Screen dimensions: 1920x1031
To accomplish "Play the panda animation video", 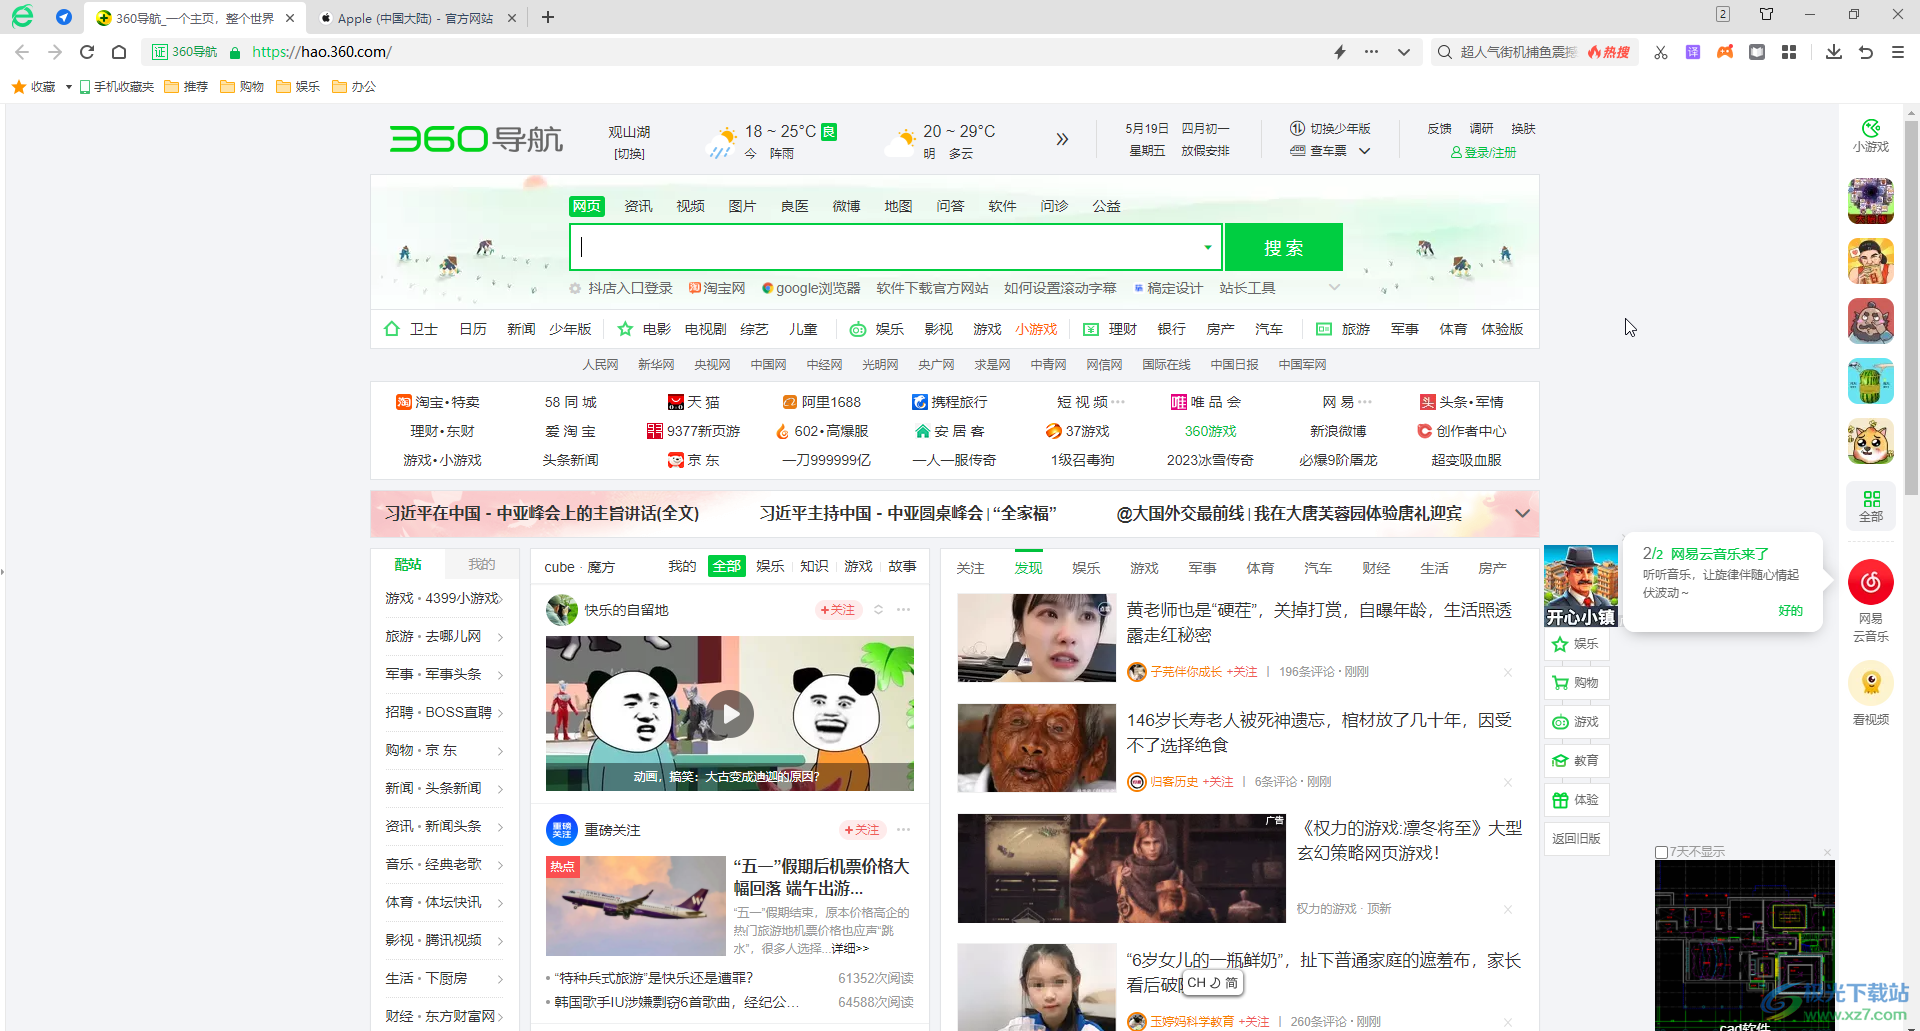I will (731, 714).
